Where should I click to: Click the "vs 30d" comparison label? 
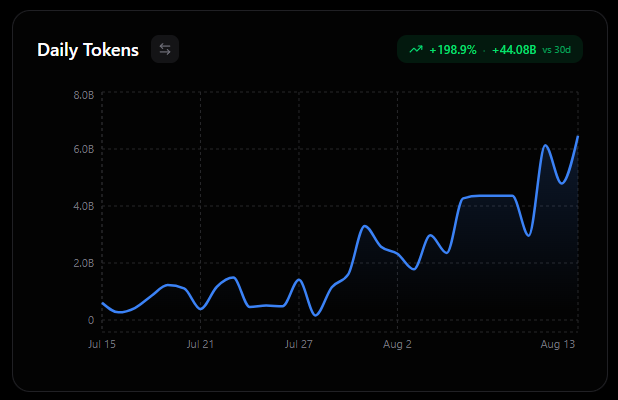point(557,50)
